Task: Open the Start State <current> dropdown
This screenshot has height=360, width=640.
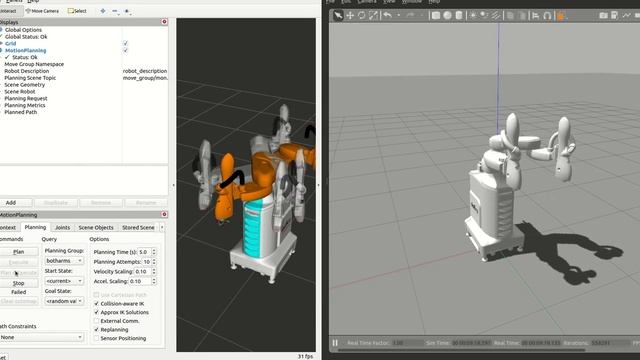Action: point(64,281)
